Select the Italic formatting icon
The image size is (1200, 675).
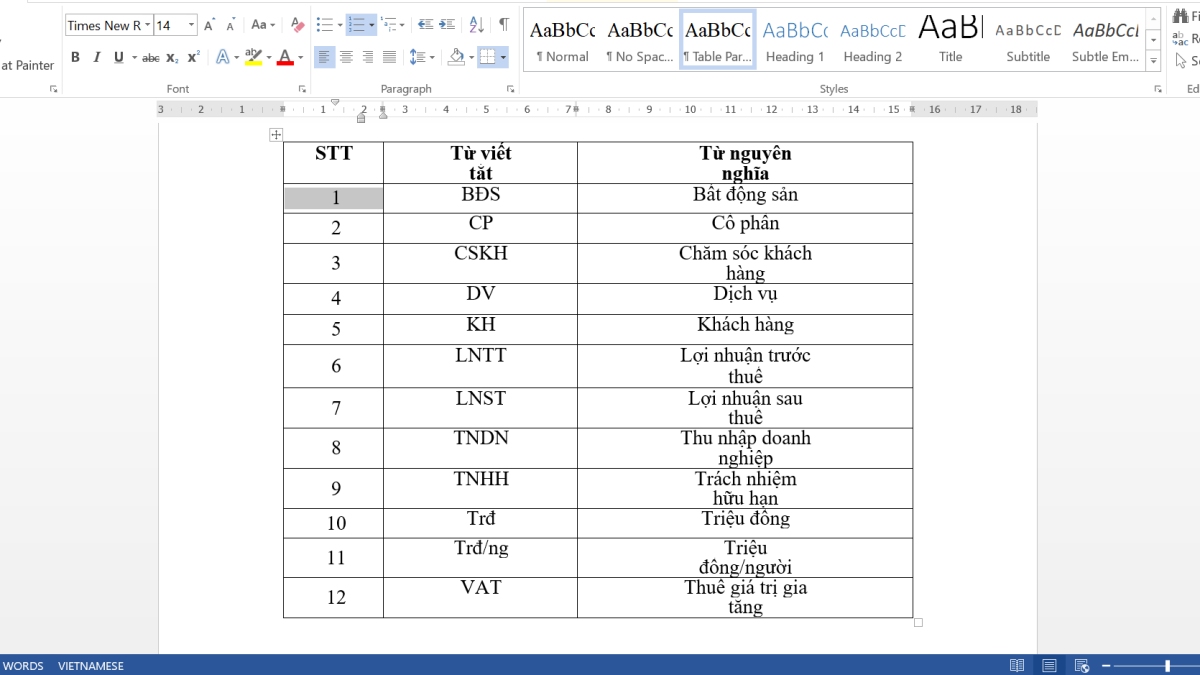(96, 57)
